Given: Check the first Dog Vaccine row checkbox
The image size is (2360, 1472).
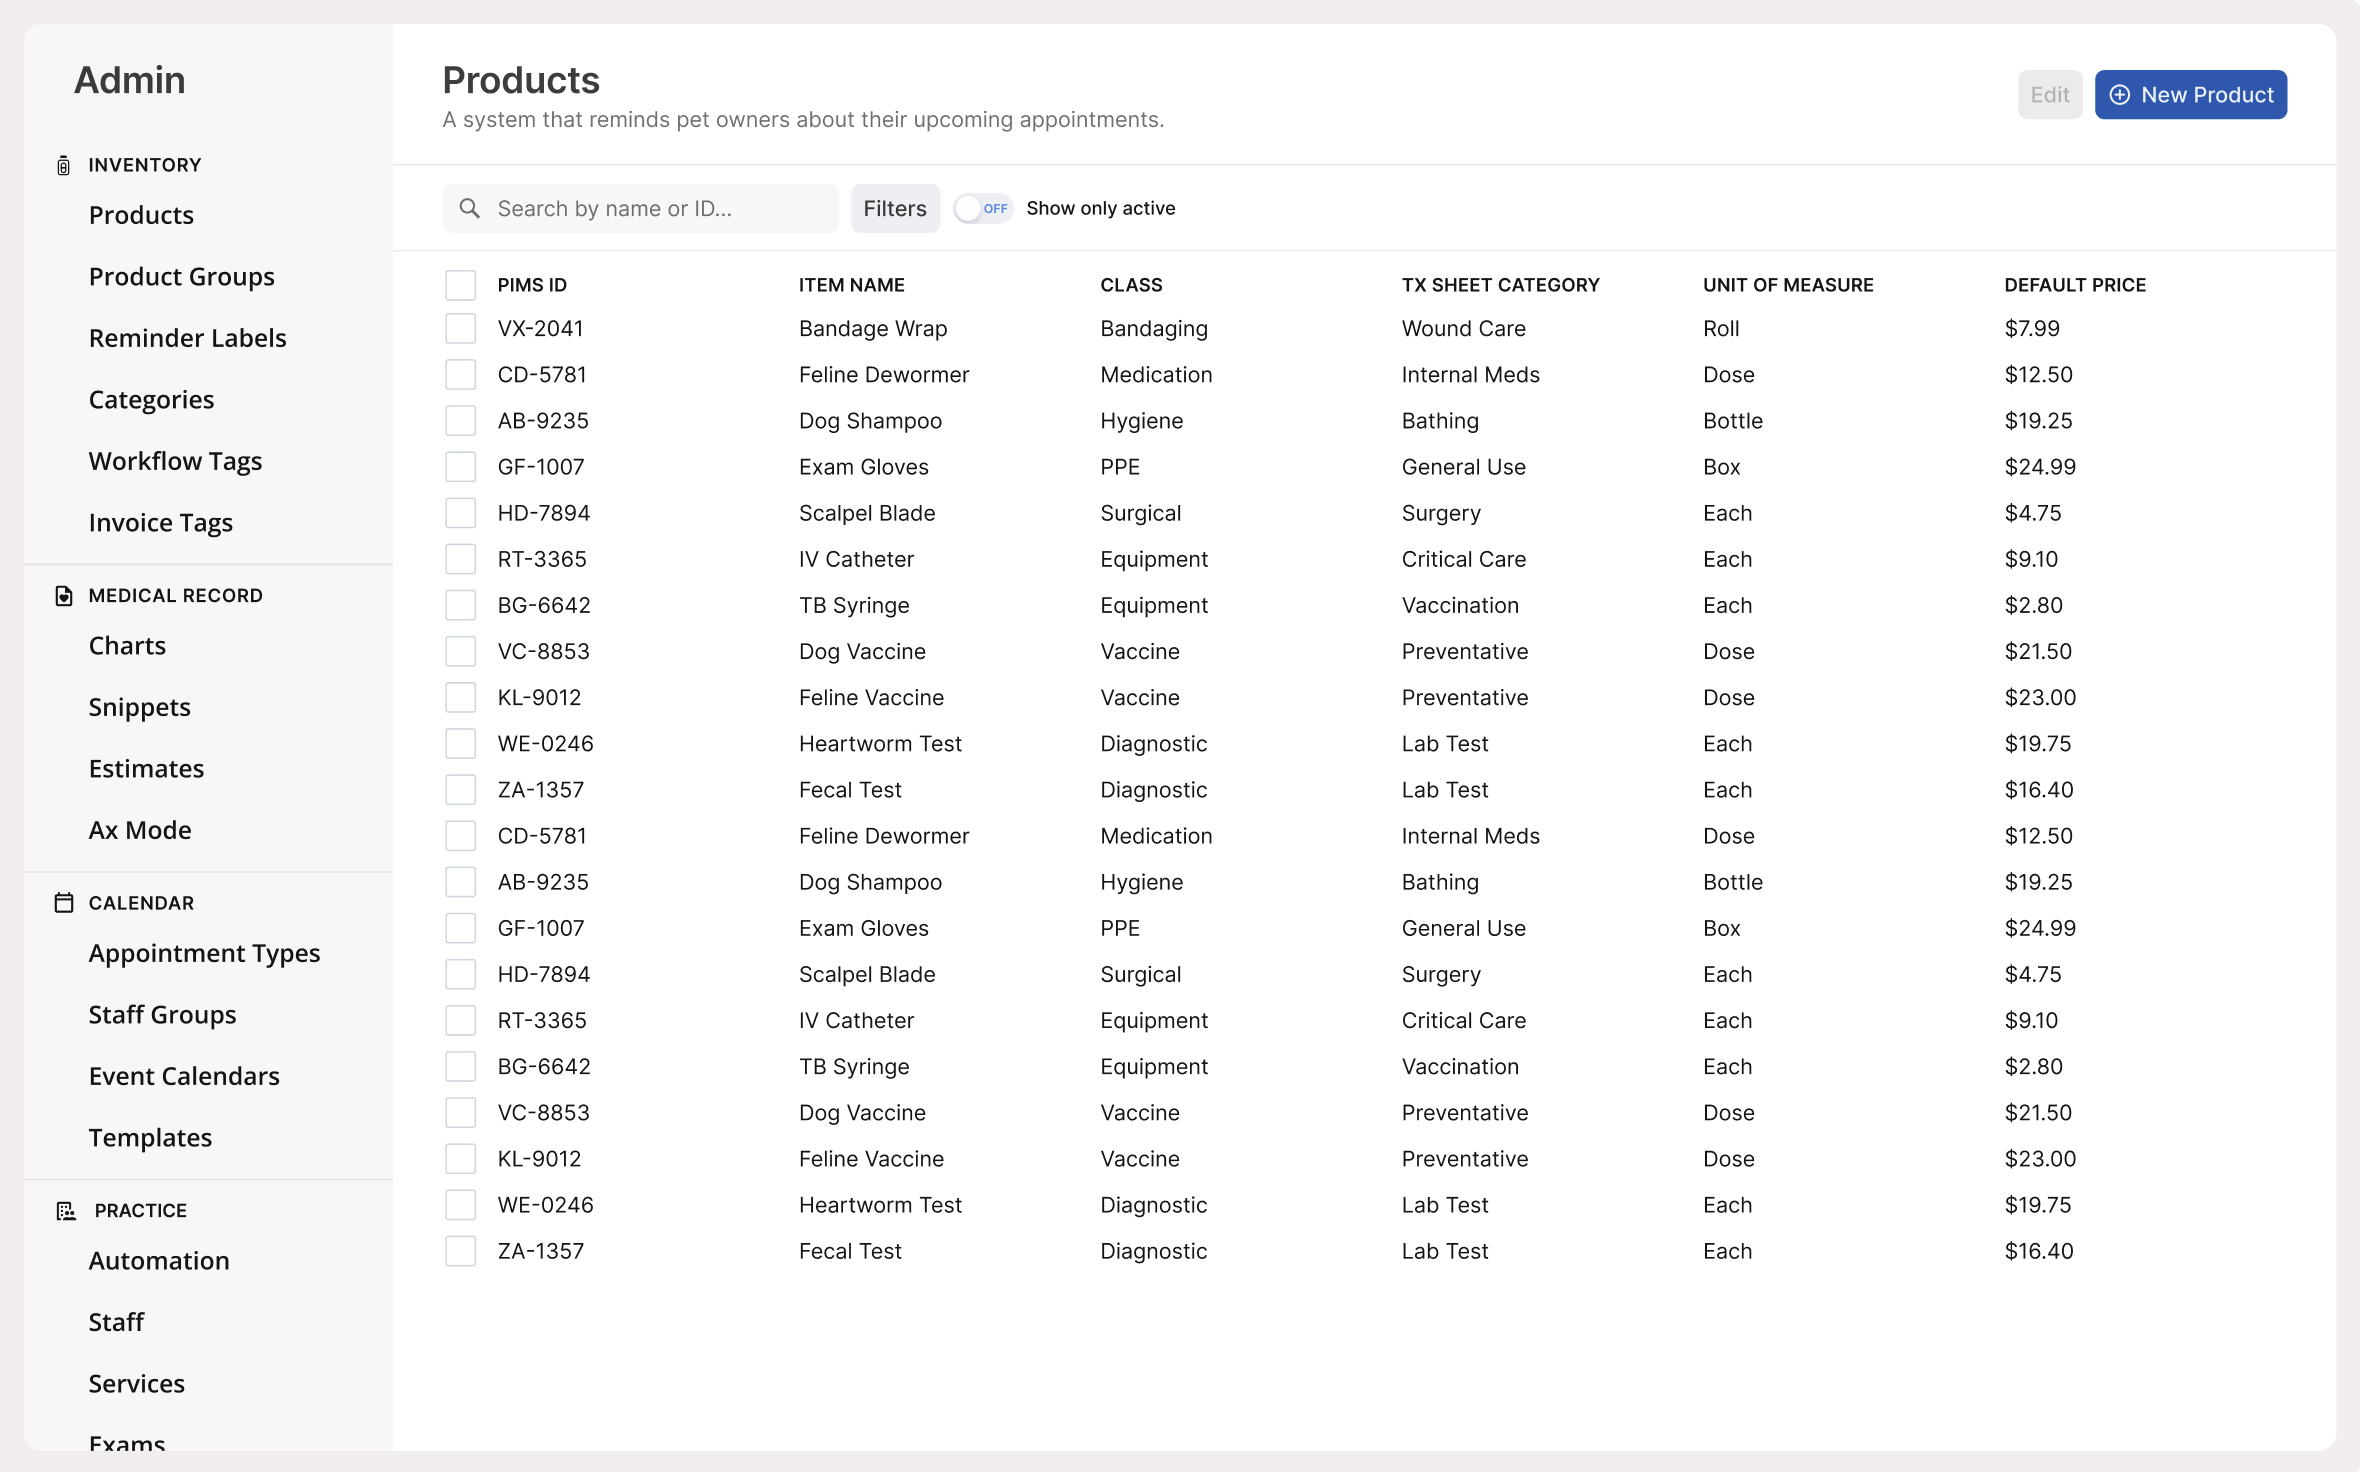Looking at the screenshot, I should pos(460,652).
